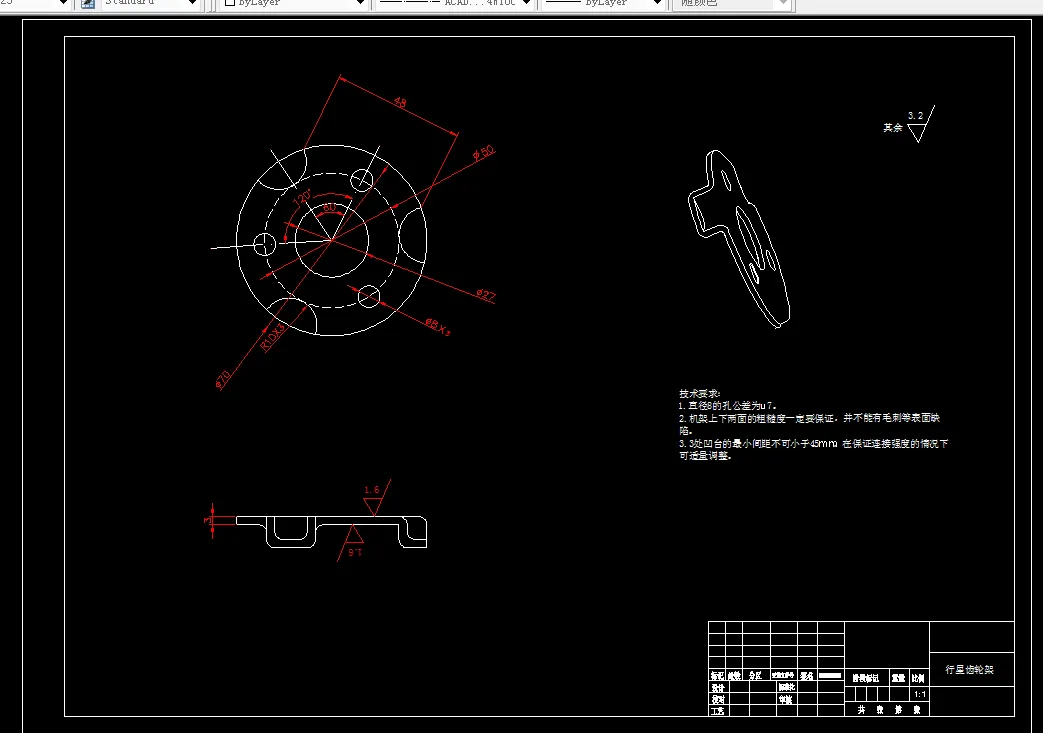Select the 比例 cell in title block
Image resolution: width=1043 pixels, height=733 pixels.
918,678
